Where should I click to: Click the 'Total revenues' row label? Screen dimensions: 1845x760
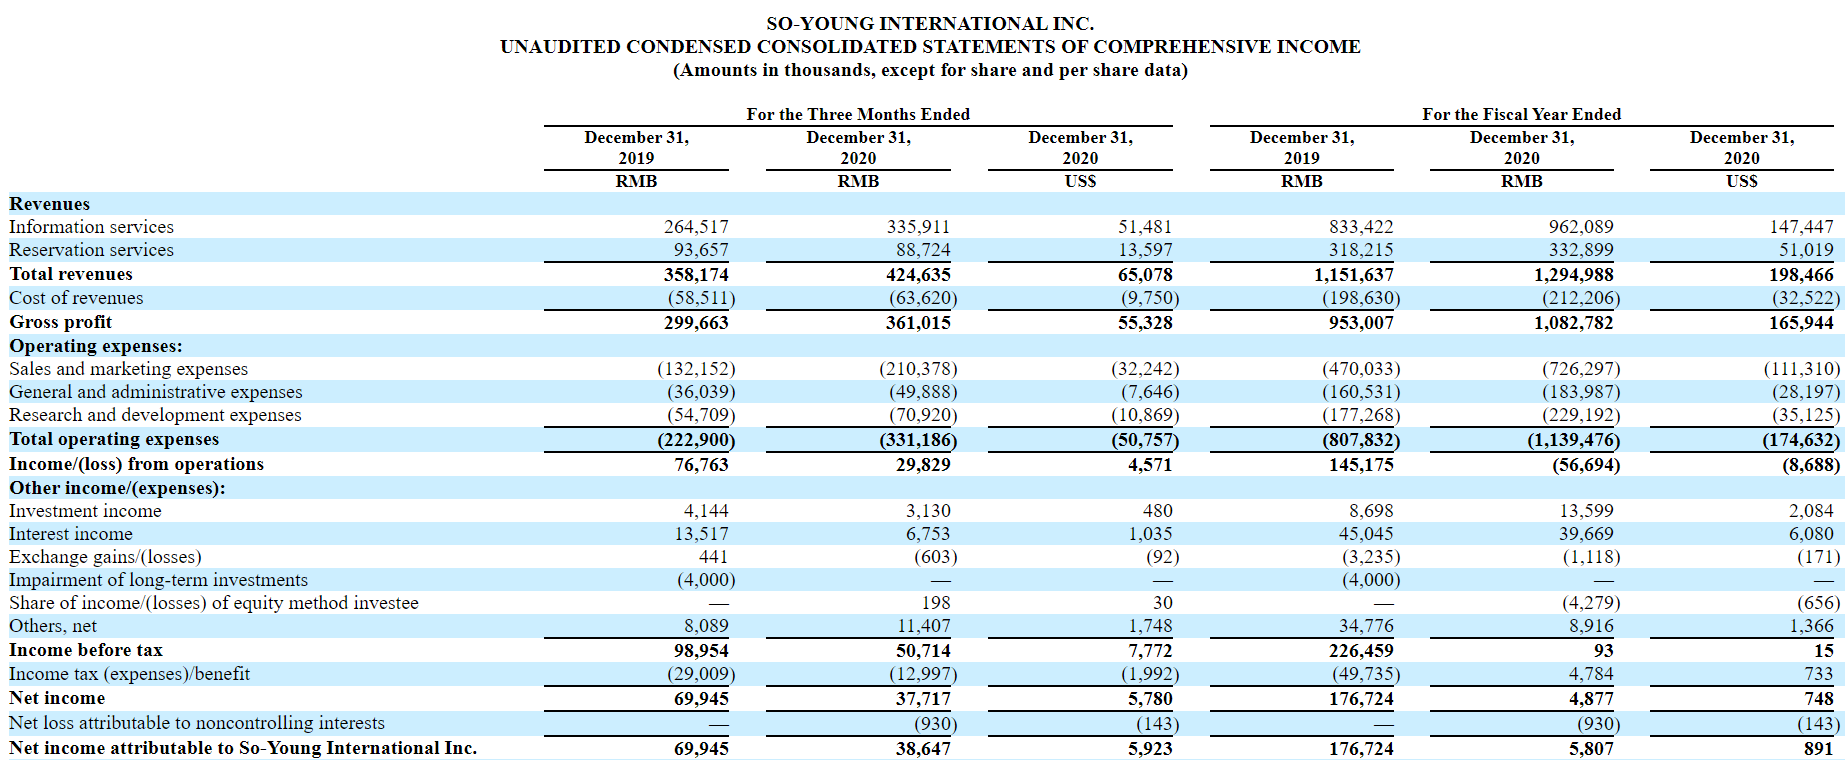[x=71, y=274]
